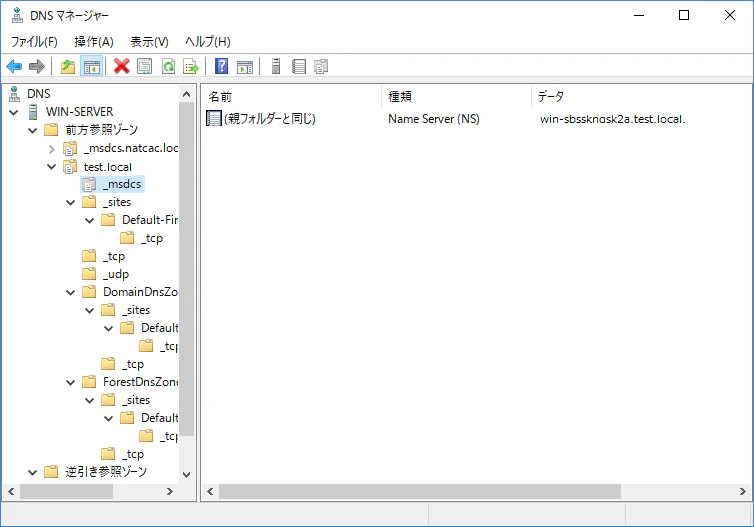
Task: Refresh the view with green arrow icon
Action: click(x=168, y=66)
